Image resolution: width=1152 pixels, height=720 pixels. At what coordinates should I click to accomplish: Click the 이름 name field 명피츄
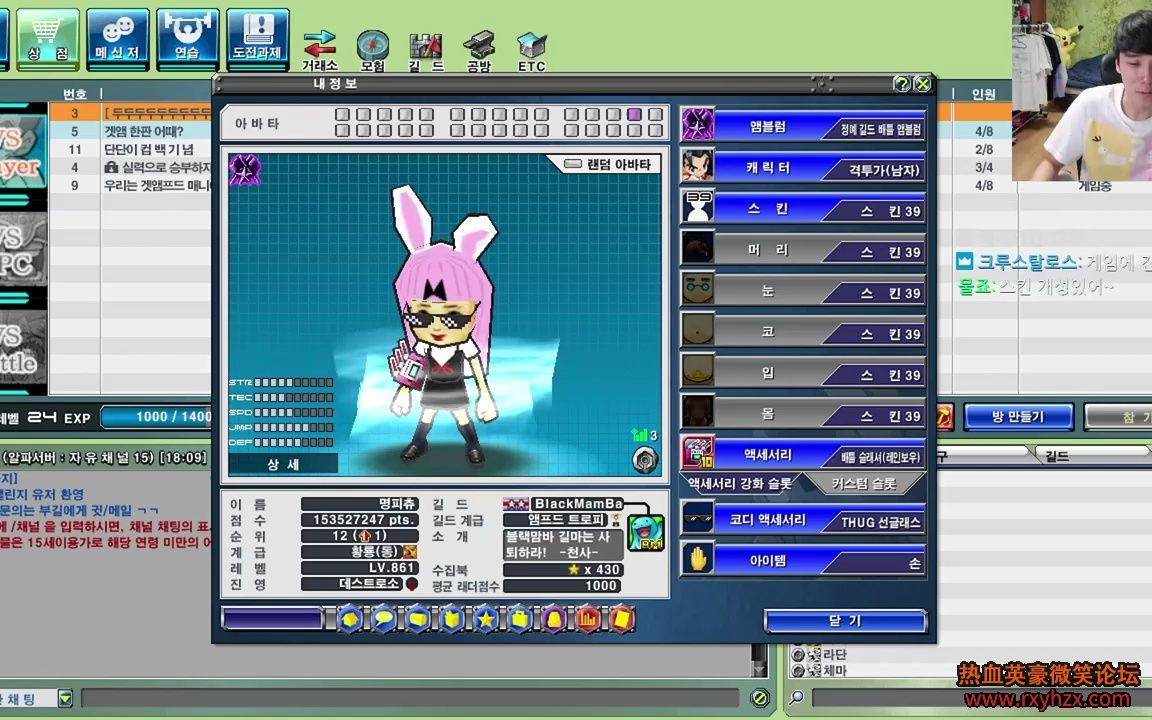[x=359, y=504]
